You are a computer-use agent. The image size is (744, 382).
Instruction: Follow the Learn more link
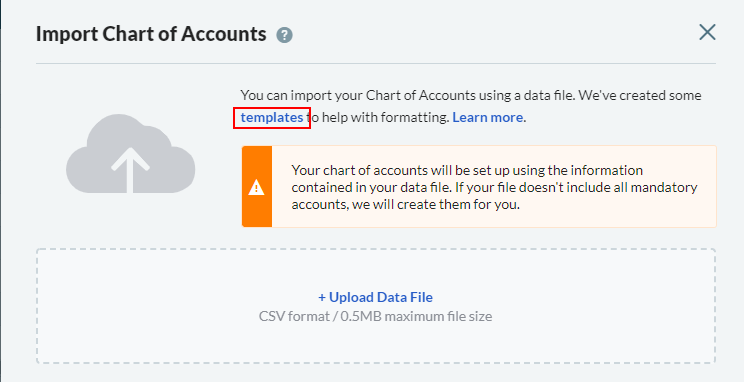tap(488, 117)
